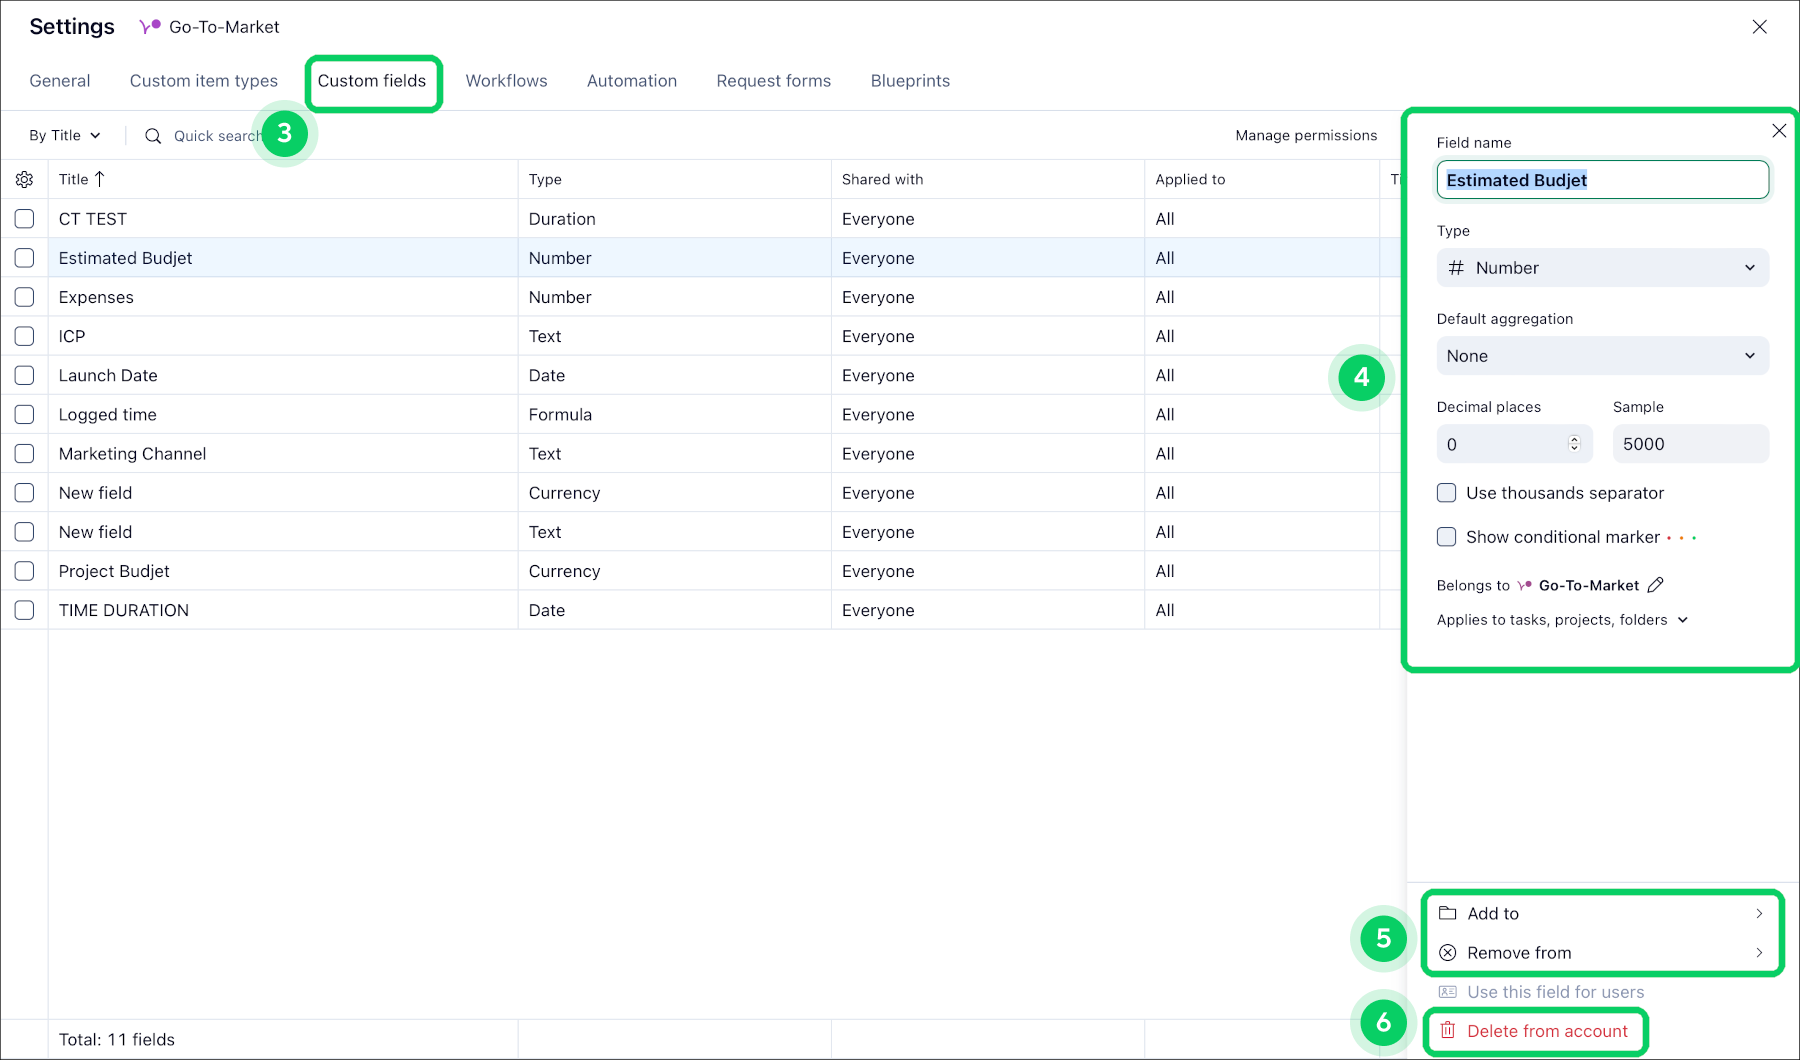The width and height of the screenshot is (1800, 1060).
Task: Switch to the Workflows tab
Action: [x=506, y=81]
